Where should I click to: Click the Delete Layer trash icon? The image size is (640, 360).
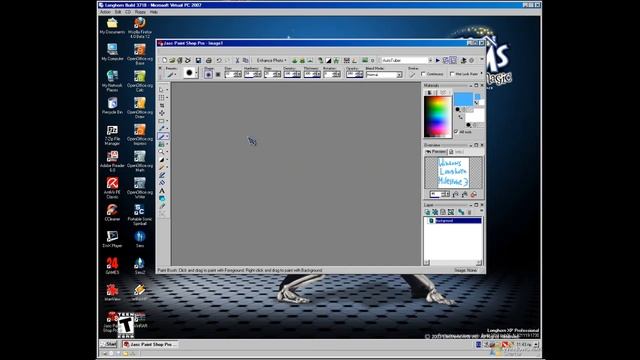[469, 212]
